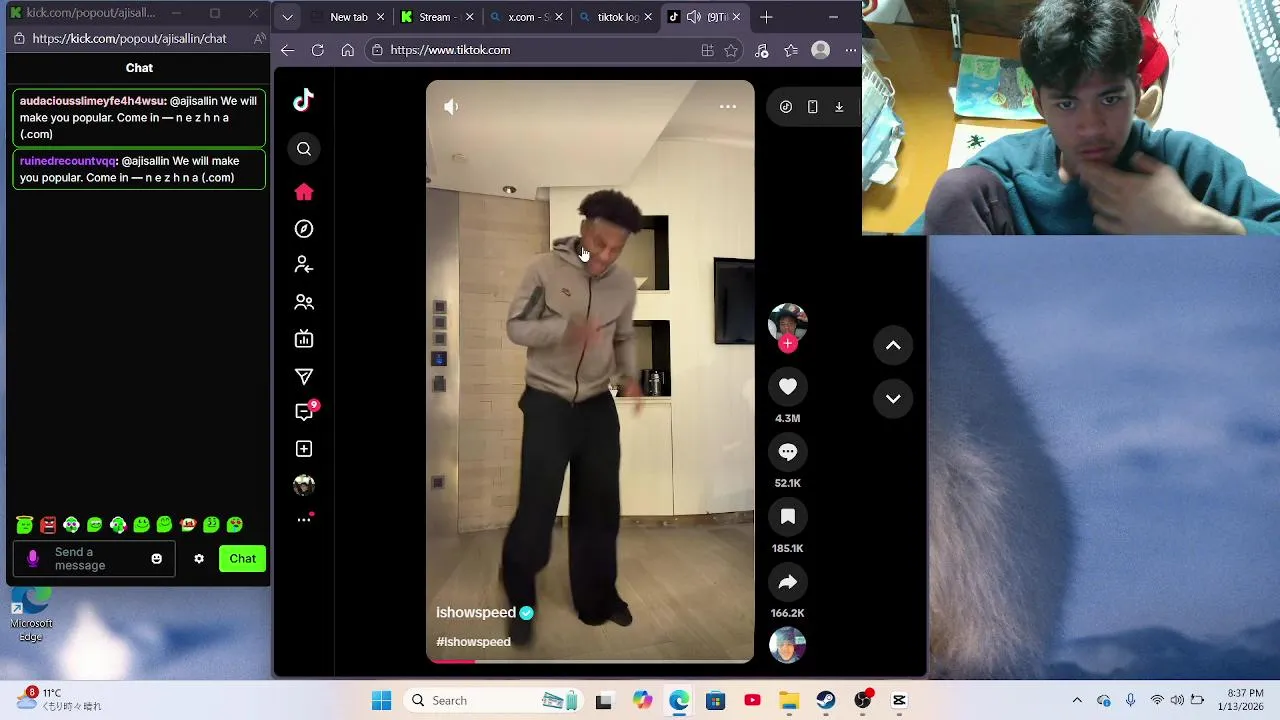
Task: Open TikTok search in the sidebar
Action: pos(304,149)
